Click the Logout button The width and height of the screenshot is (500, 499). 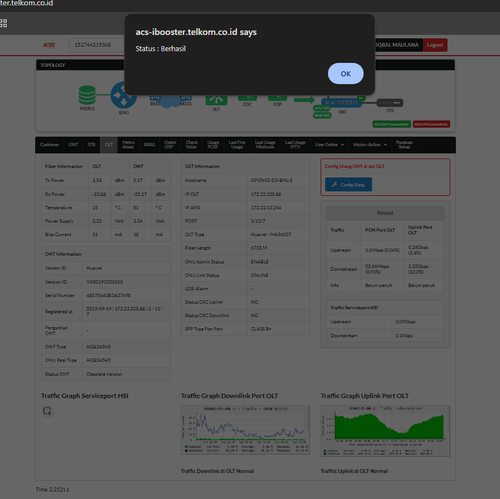(x=435, y=45)
